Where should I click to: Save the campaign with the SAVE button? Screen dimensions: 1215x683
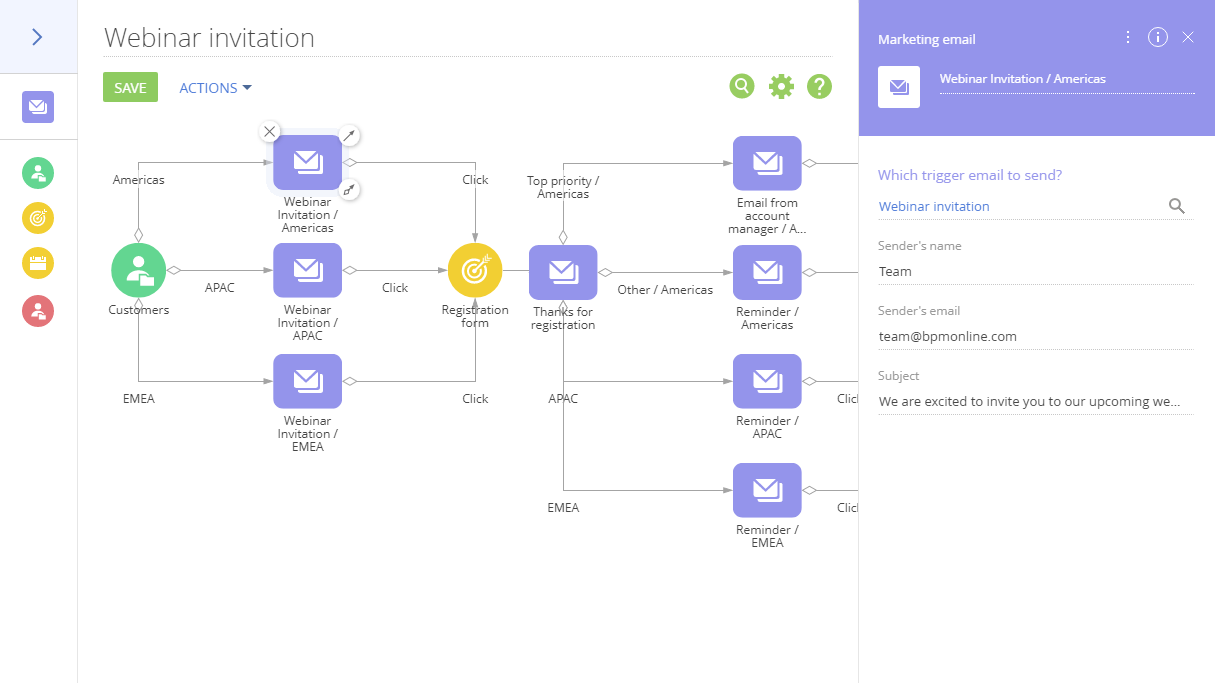[x=130, y=88]
